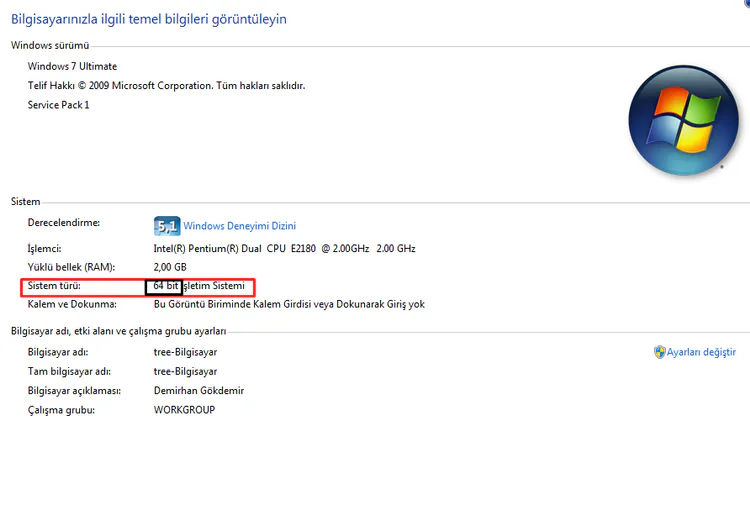Click the processor value Intel(R) Pentium(R) Dual
The height and width of the screenshot is (526, 750).
click(284, 249)
